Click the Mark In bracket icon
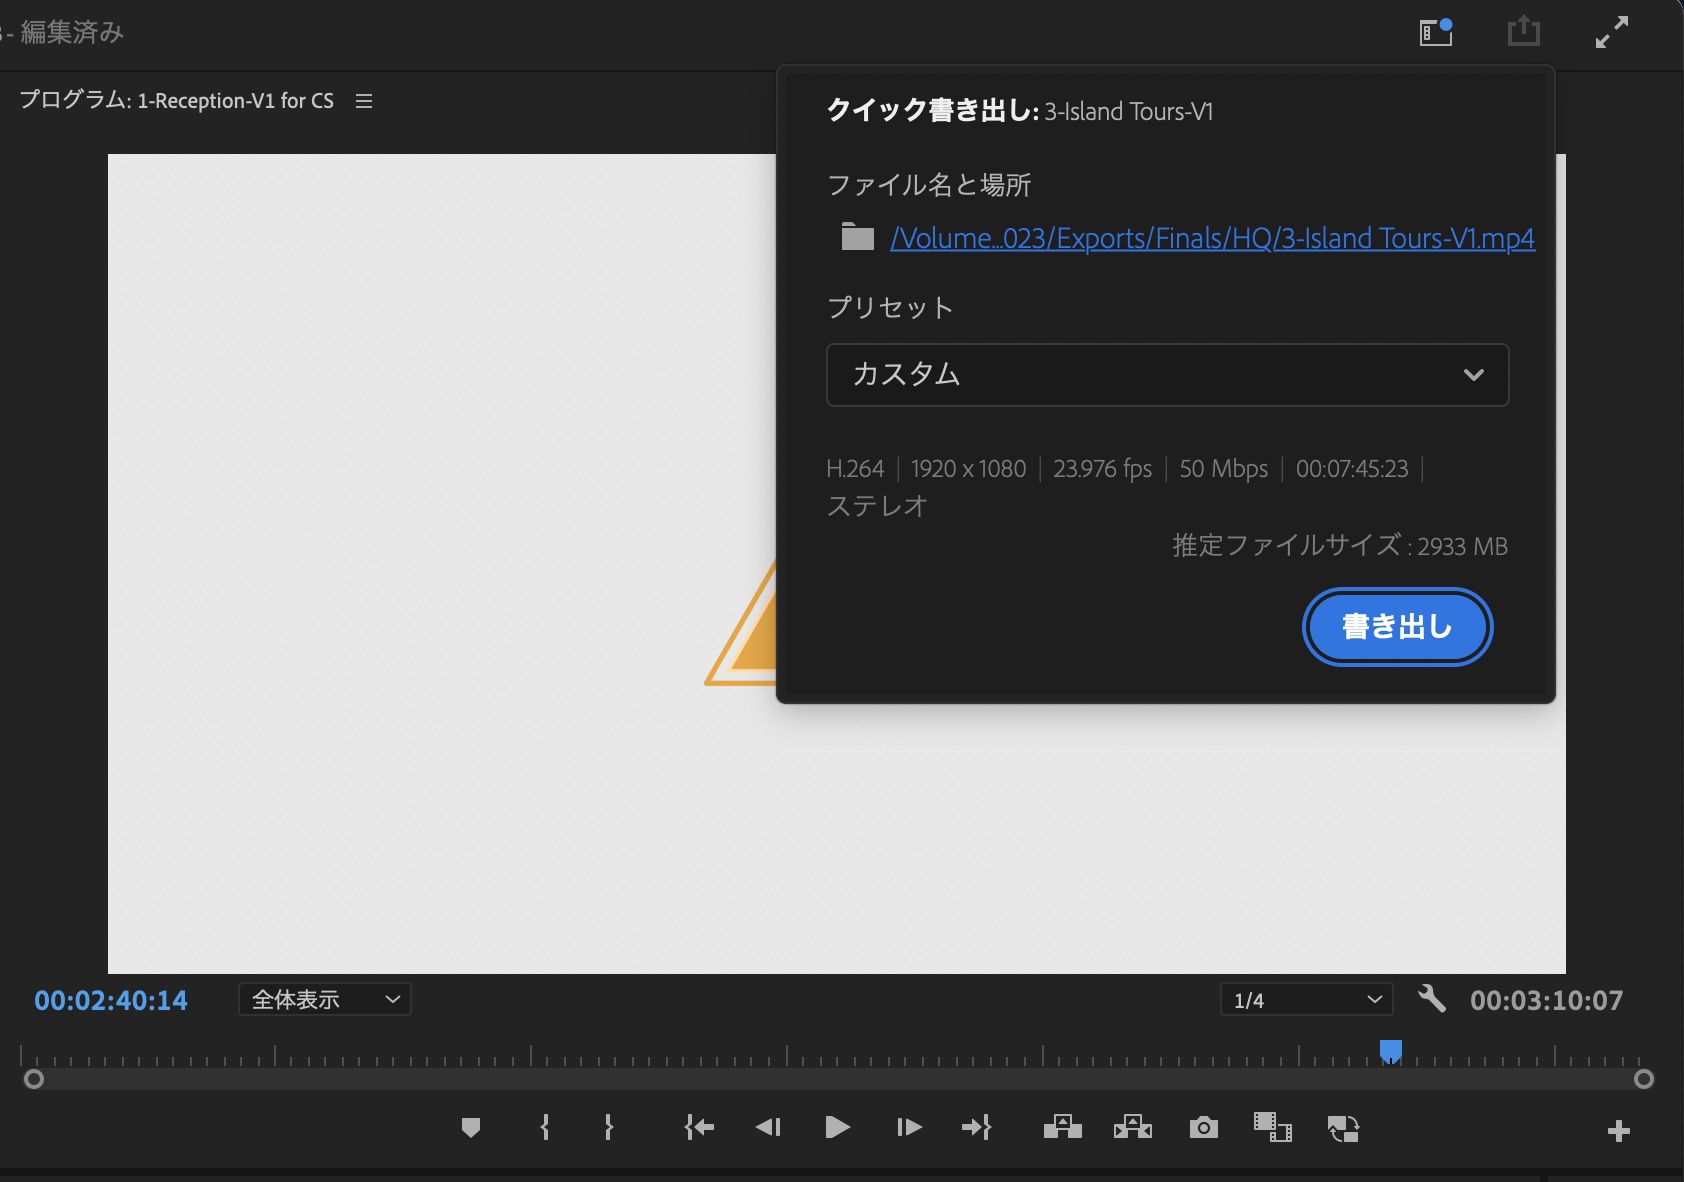1684x1182 pixels. [545, 1128]
